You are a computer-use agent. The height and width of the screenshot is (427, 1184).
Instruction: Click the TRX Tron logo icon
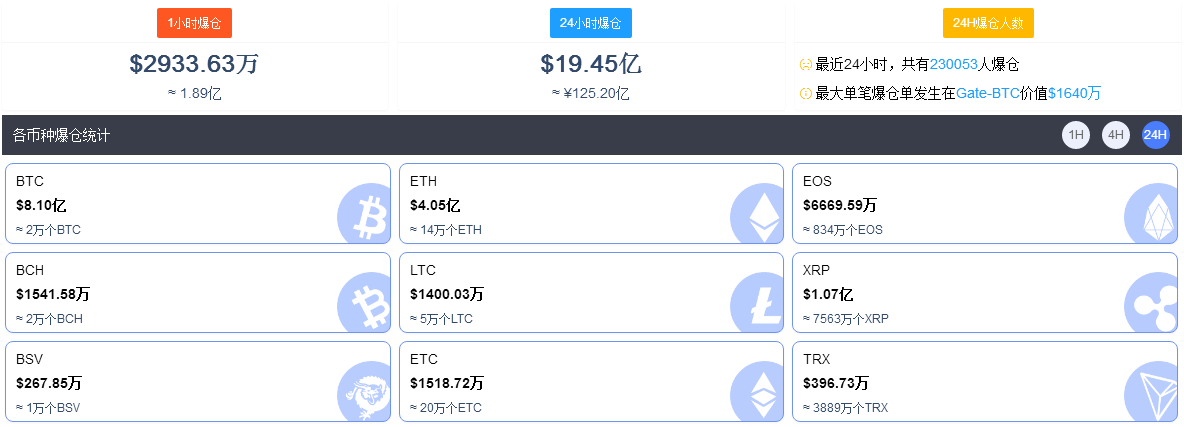coord(1150,391)
